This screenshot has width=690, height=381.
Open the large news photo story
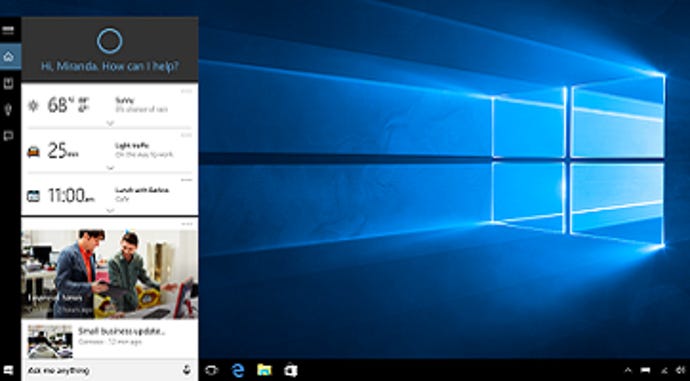coord(110,274)
